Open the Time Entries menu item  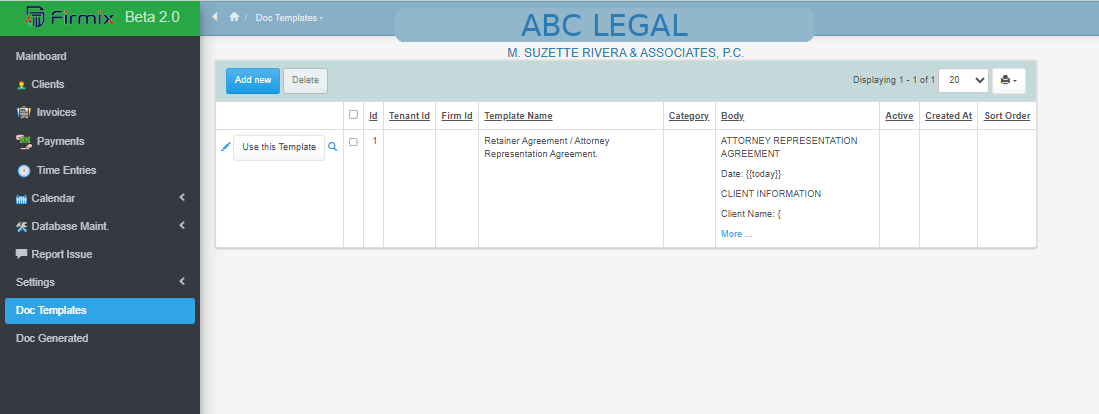point(66,170)
